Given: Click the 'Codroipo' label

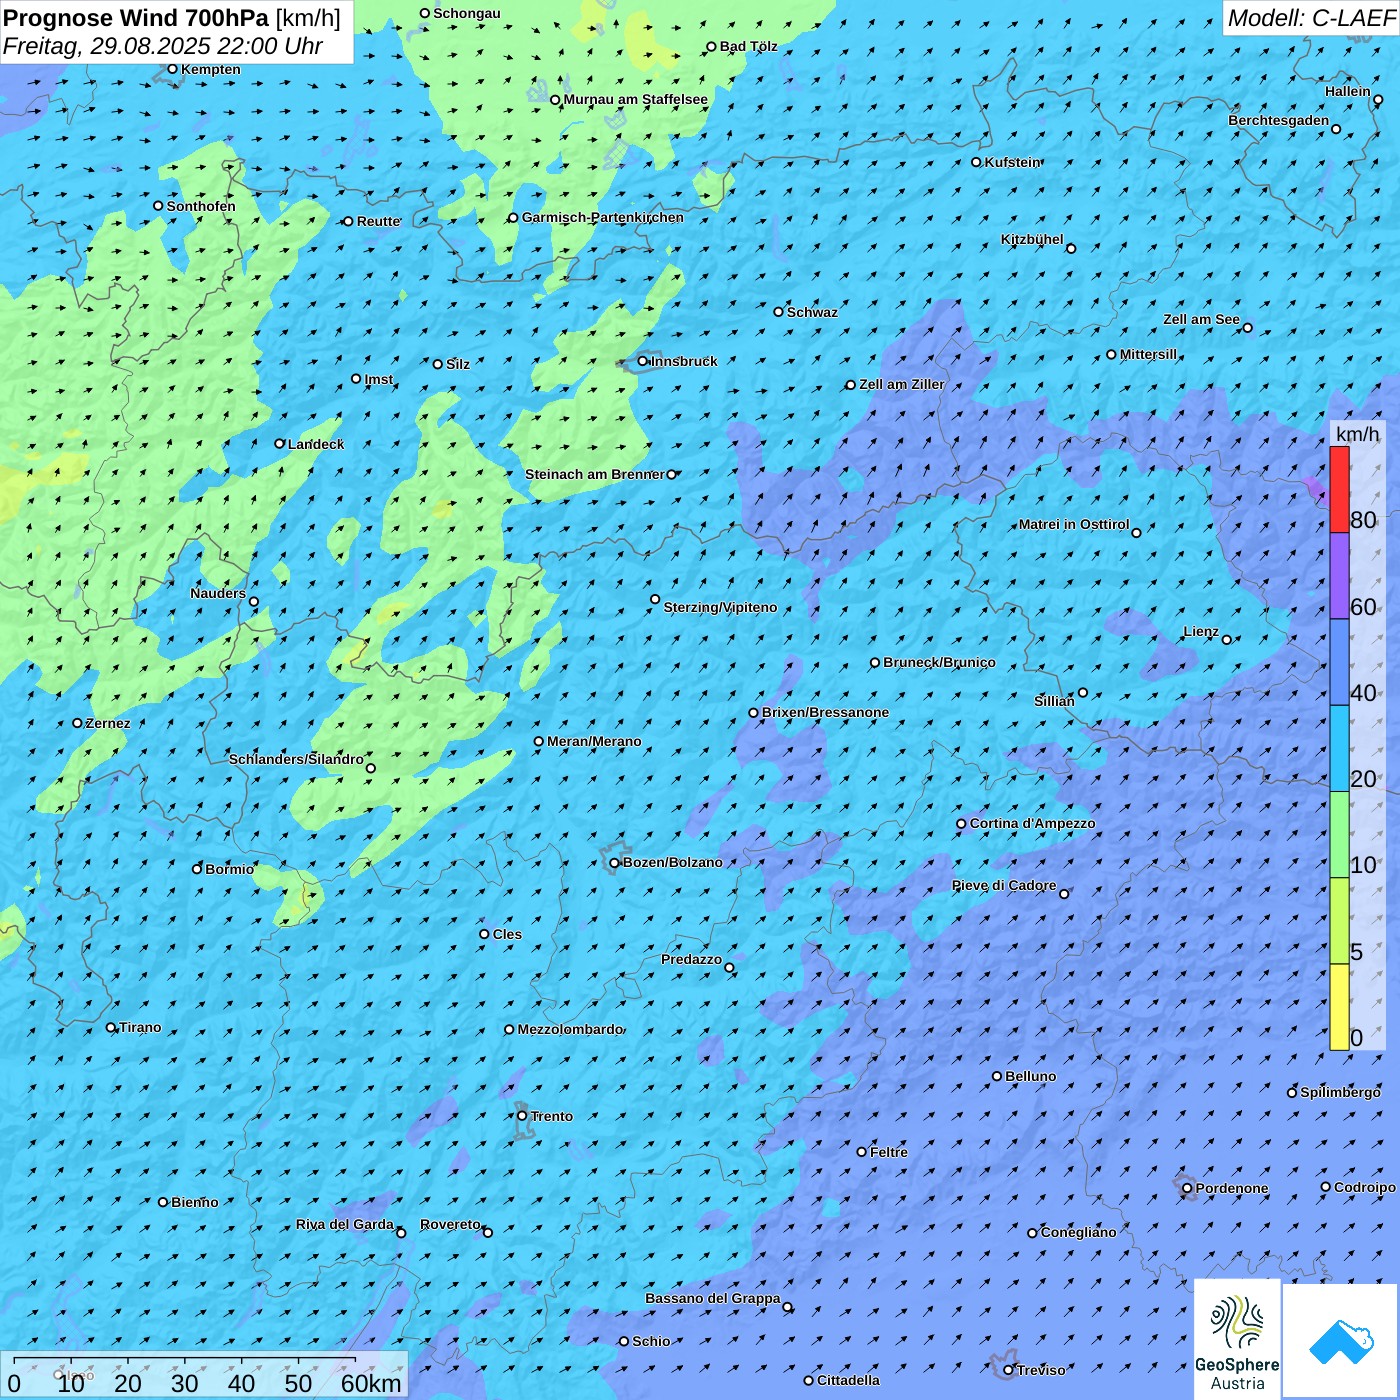Looking at the screenshot, I should pos(1365,1187).
